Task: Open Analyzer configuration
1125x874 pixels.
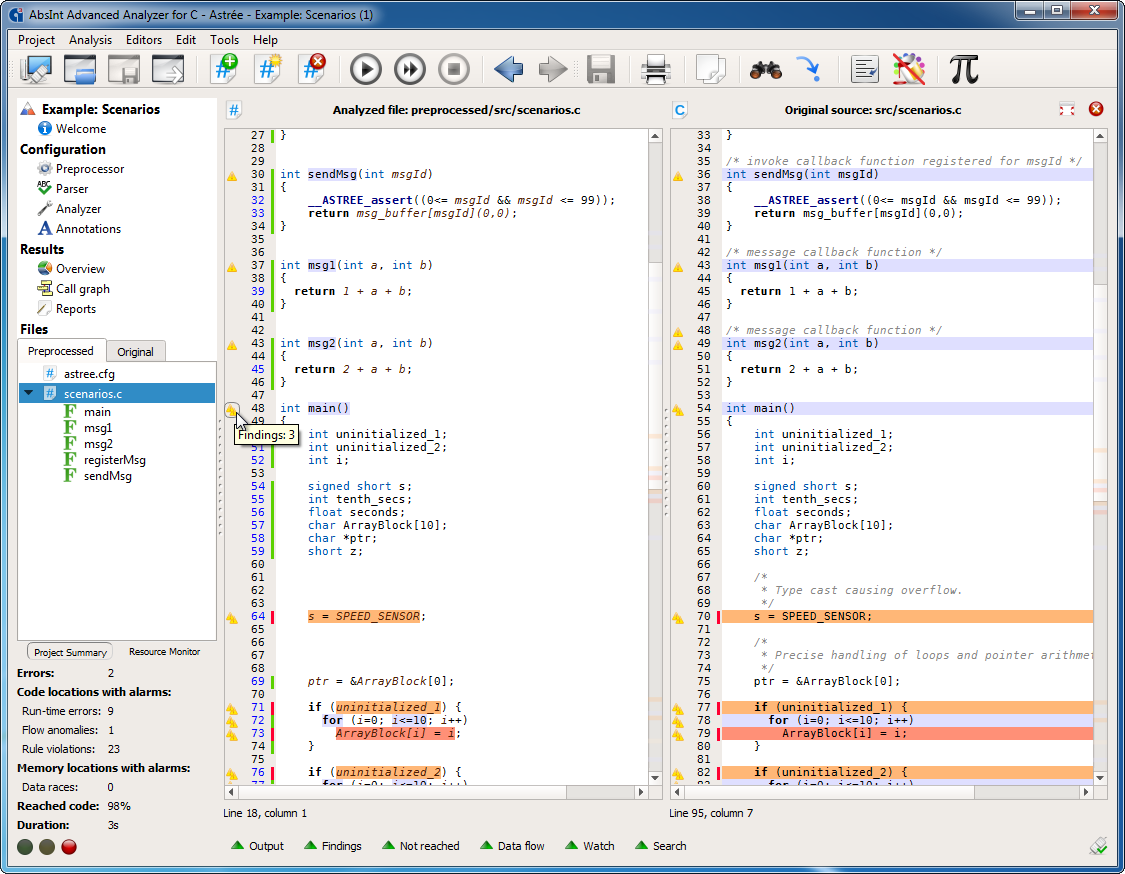Action: pyautogui.click(x=70, y=210)
